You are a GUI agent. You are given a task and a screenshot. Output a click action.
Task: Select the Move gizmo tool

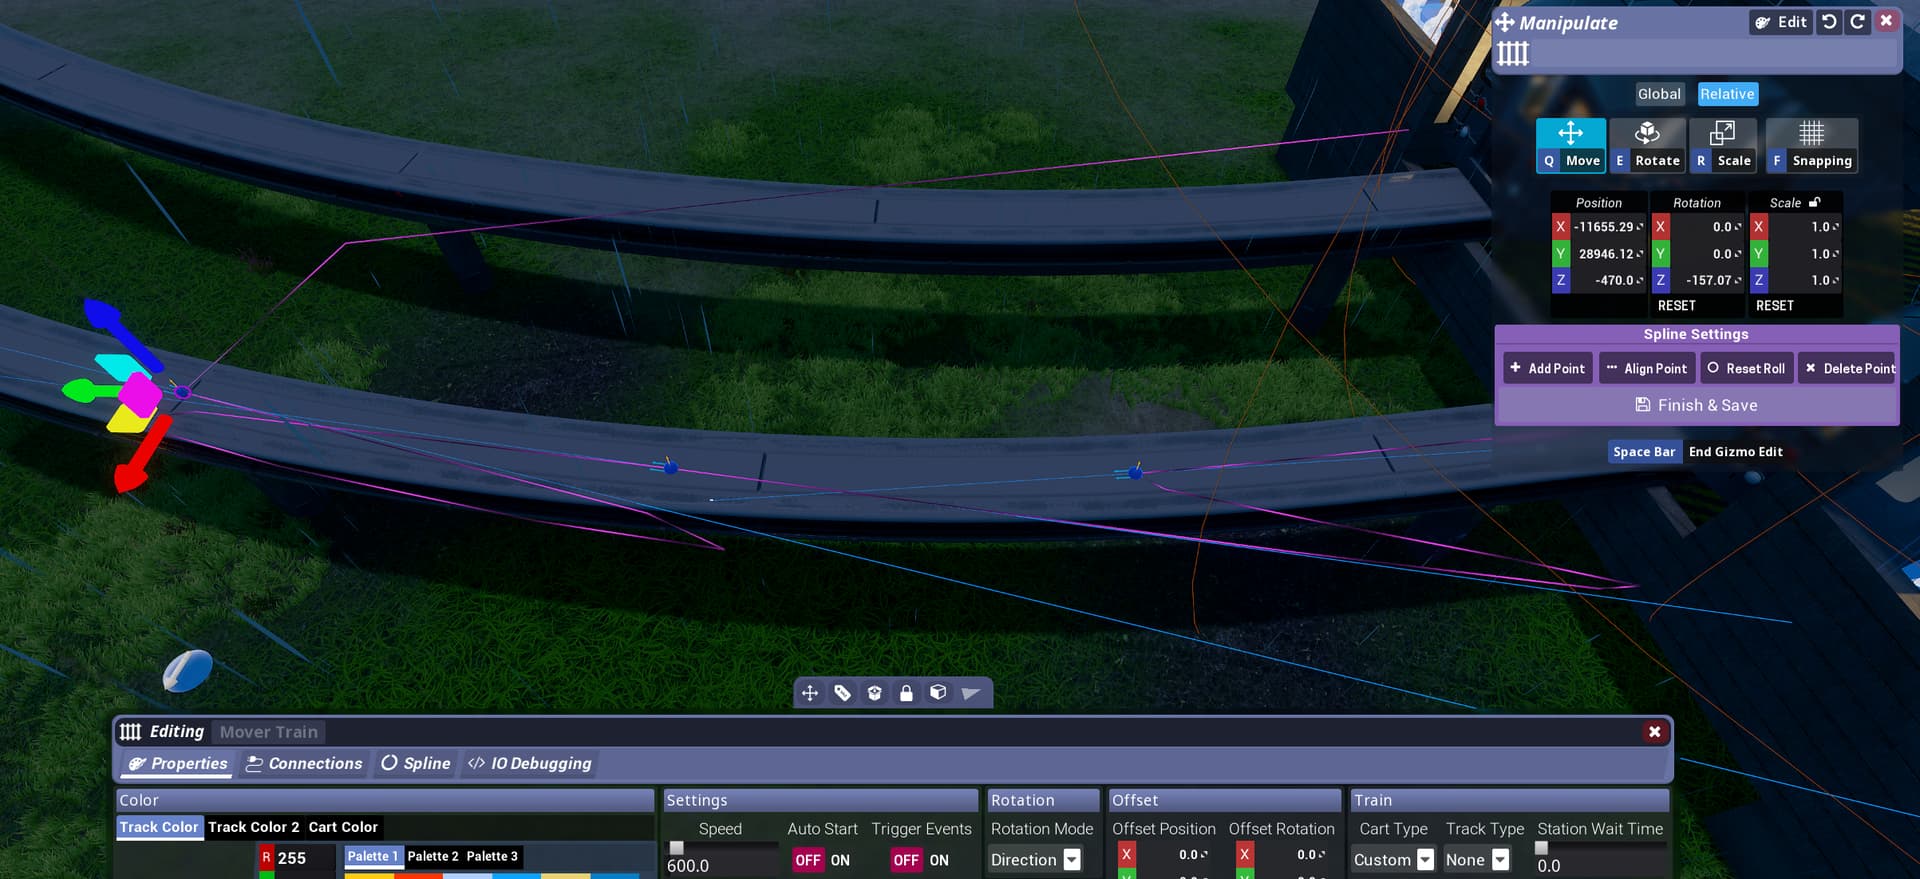click(x=1571, y=145)
